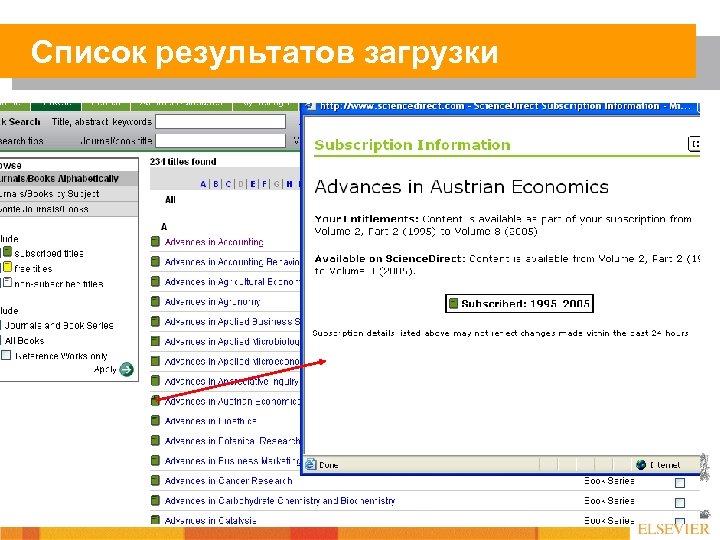
Task: Click the All filter link
Action: click(x=170, y=200)
